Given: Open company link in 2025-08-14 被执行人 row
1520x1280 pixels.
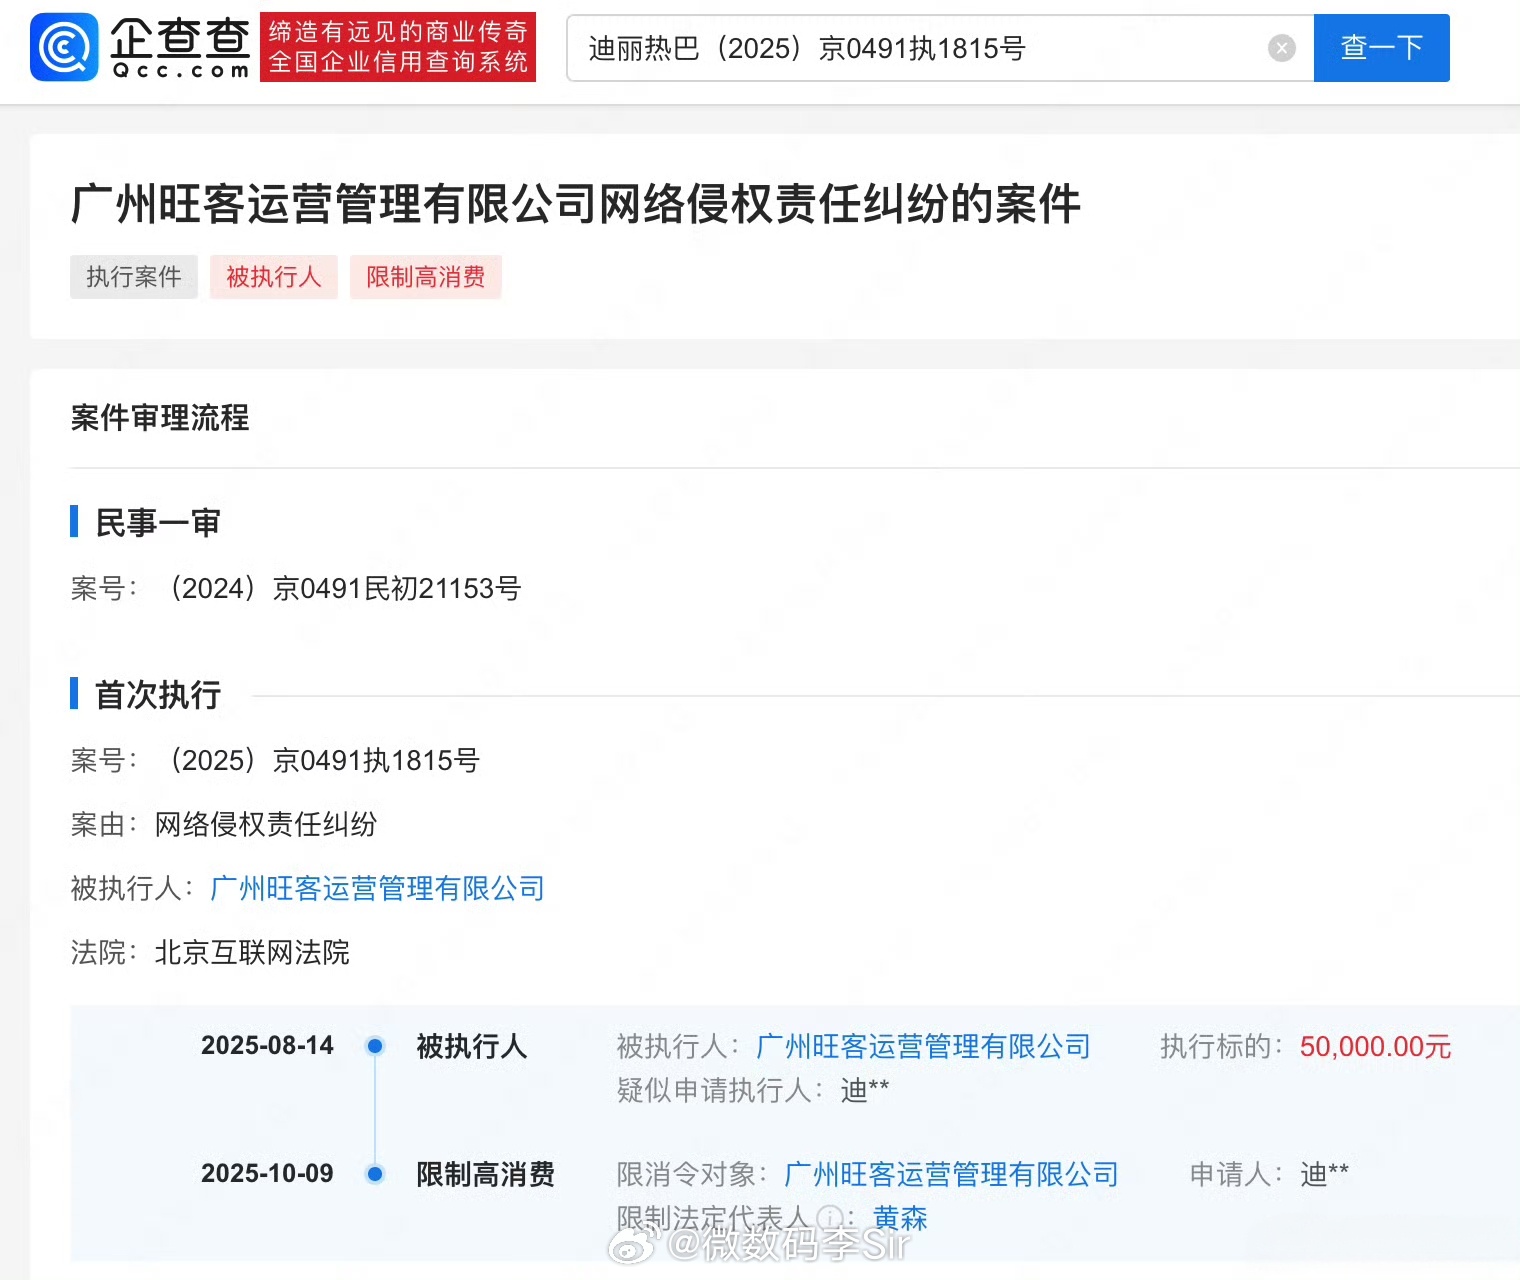Looking at the screenshot, I should click(923, 1046).
